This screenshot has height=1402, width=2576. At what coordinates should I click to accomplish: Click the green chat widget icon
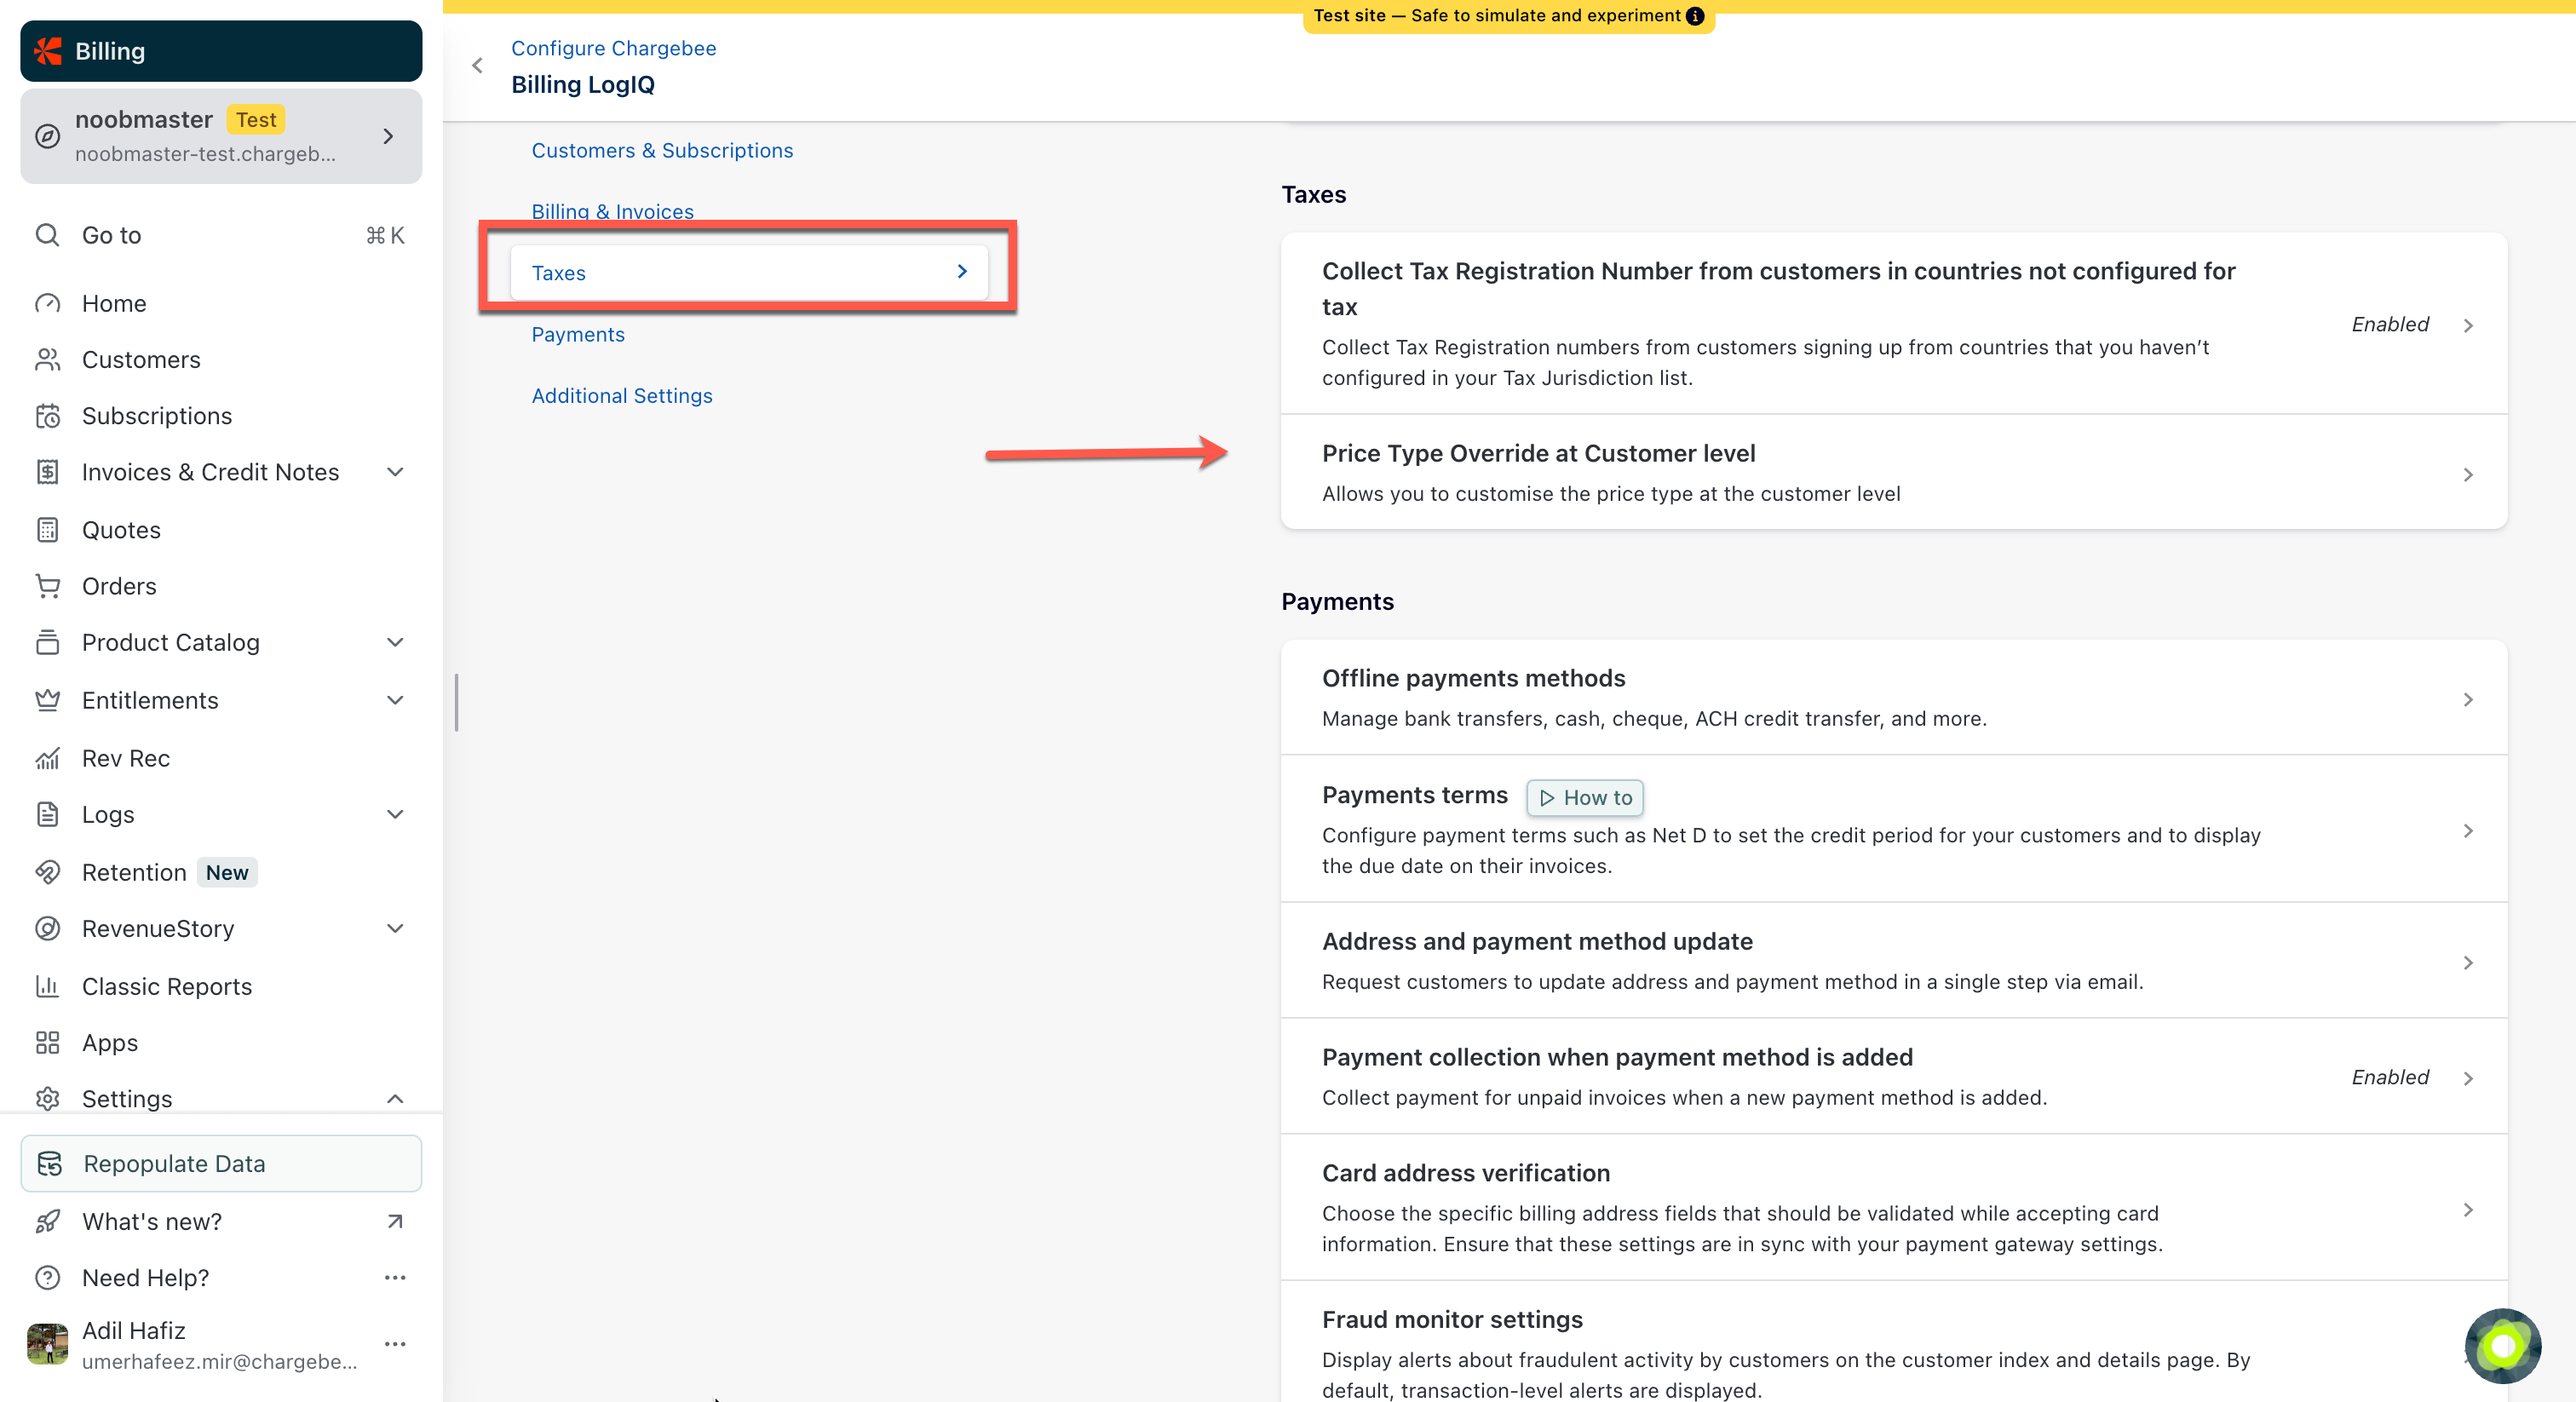click(2502, 1346)
